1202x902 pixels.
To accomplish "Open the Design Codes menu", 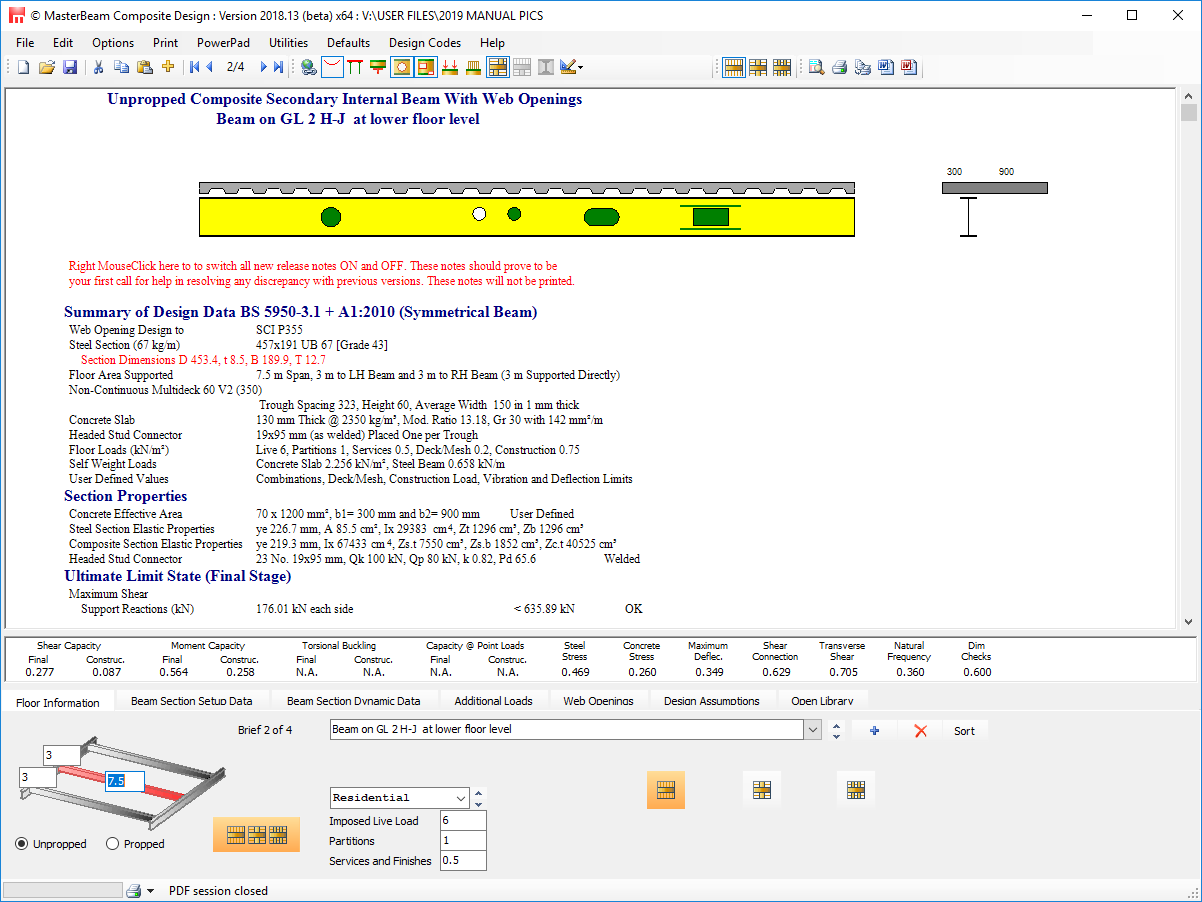I will [424, 43].
